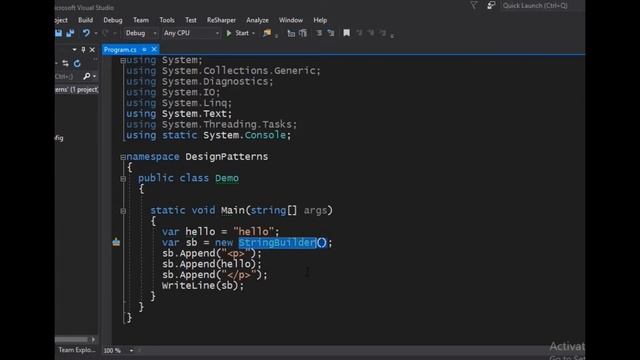Image resolution: width=640 pixels, height=360 pixels.
Task: Click the Demo class name
Action: (x=227, y=178)
